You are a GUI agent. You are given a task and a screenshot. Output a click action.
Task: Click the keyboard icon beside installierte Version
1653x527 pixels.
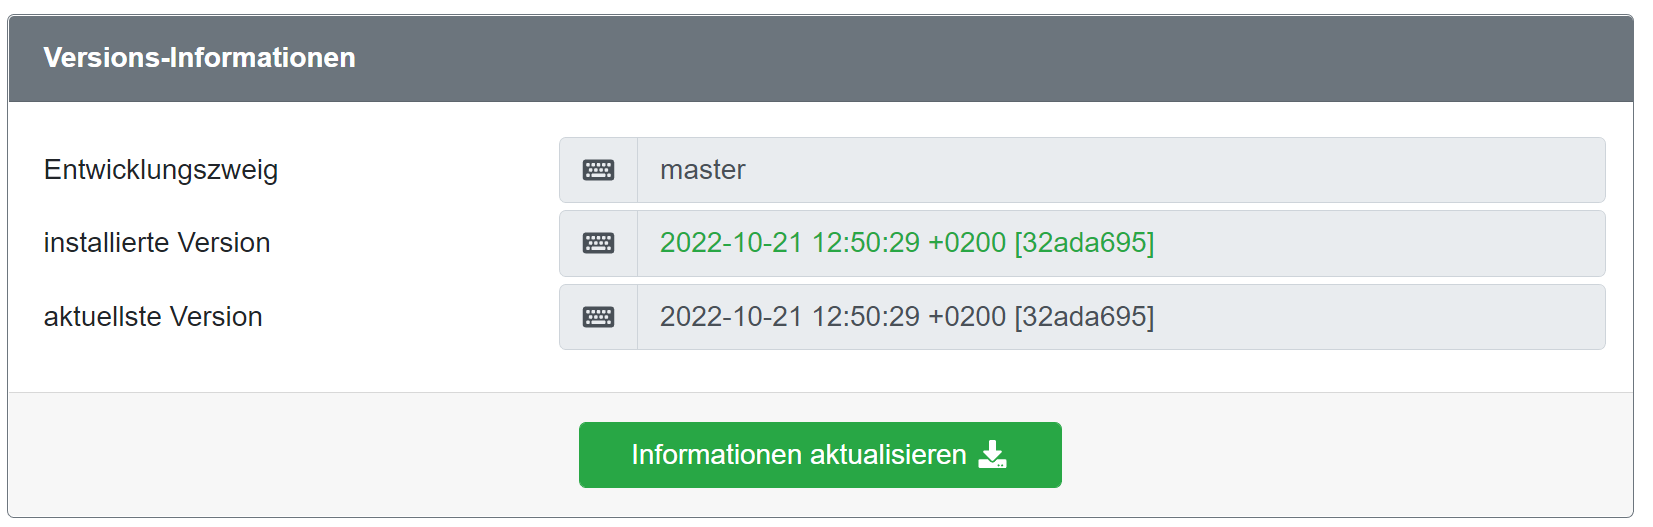(598, 243)
